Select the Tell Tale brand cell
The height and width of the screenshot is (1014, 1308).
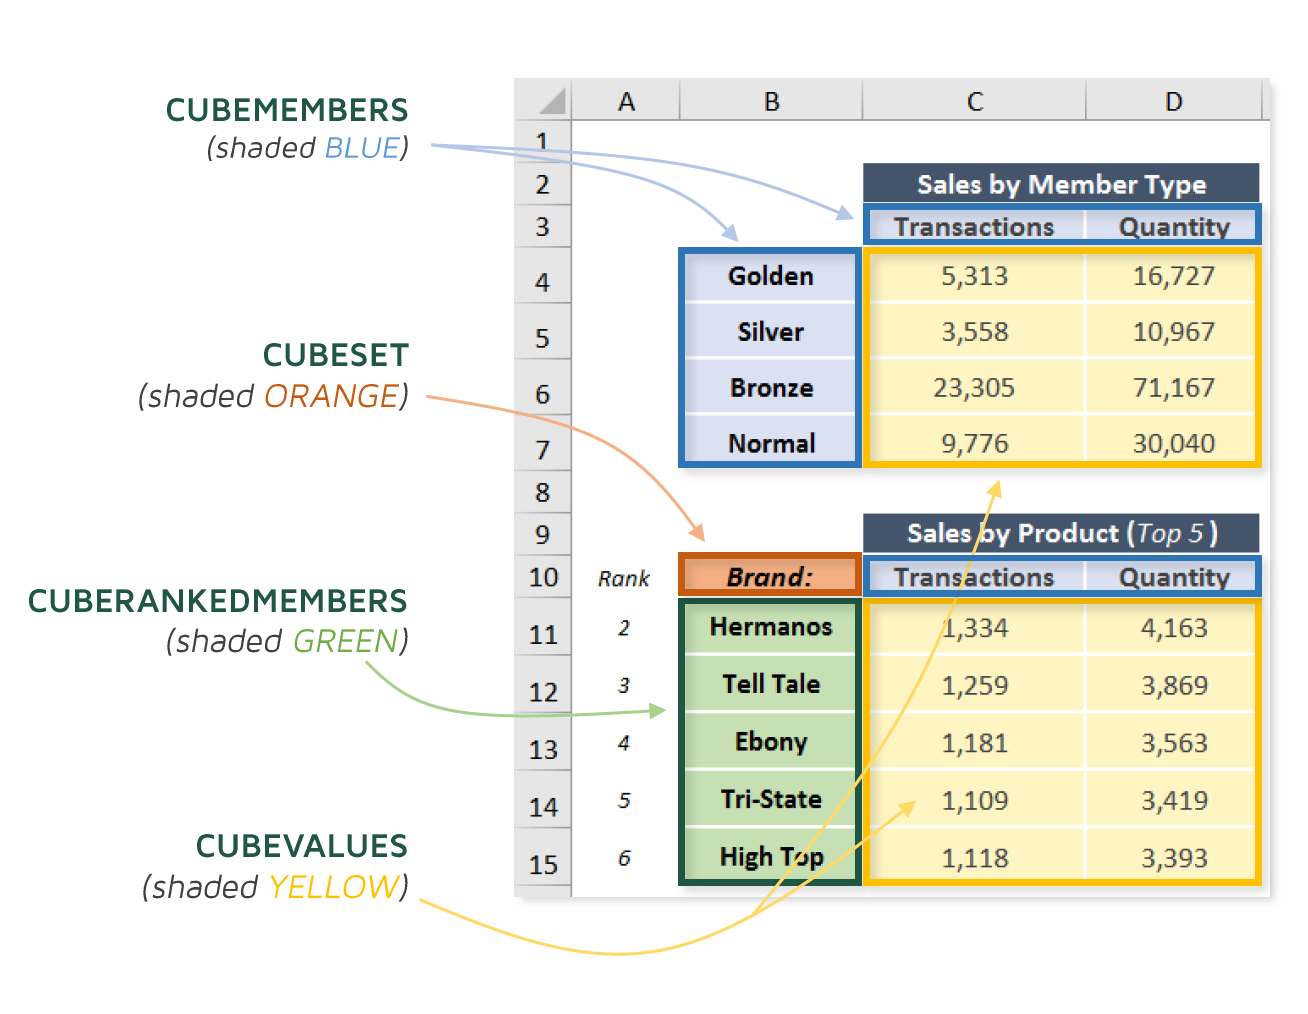tap(770, 685)
